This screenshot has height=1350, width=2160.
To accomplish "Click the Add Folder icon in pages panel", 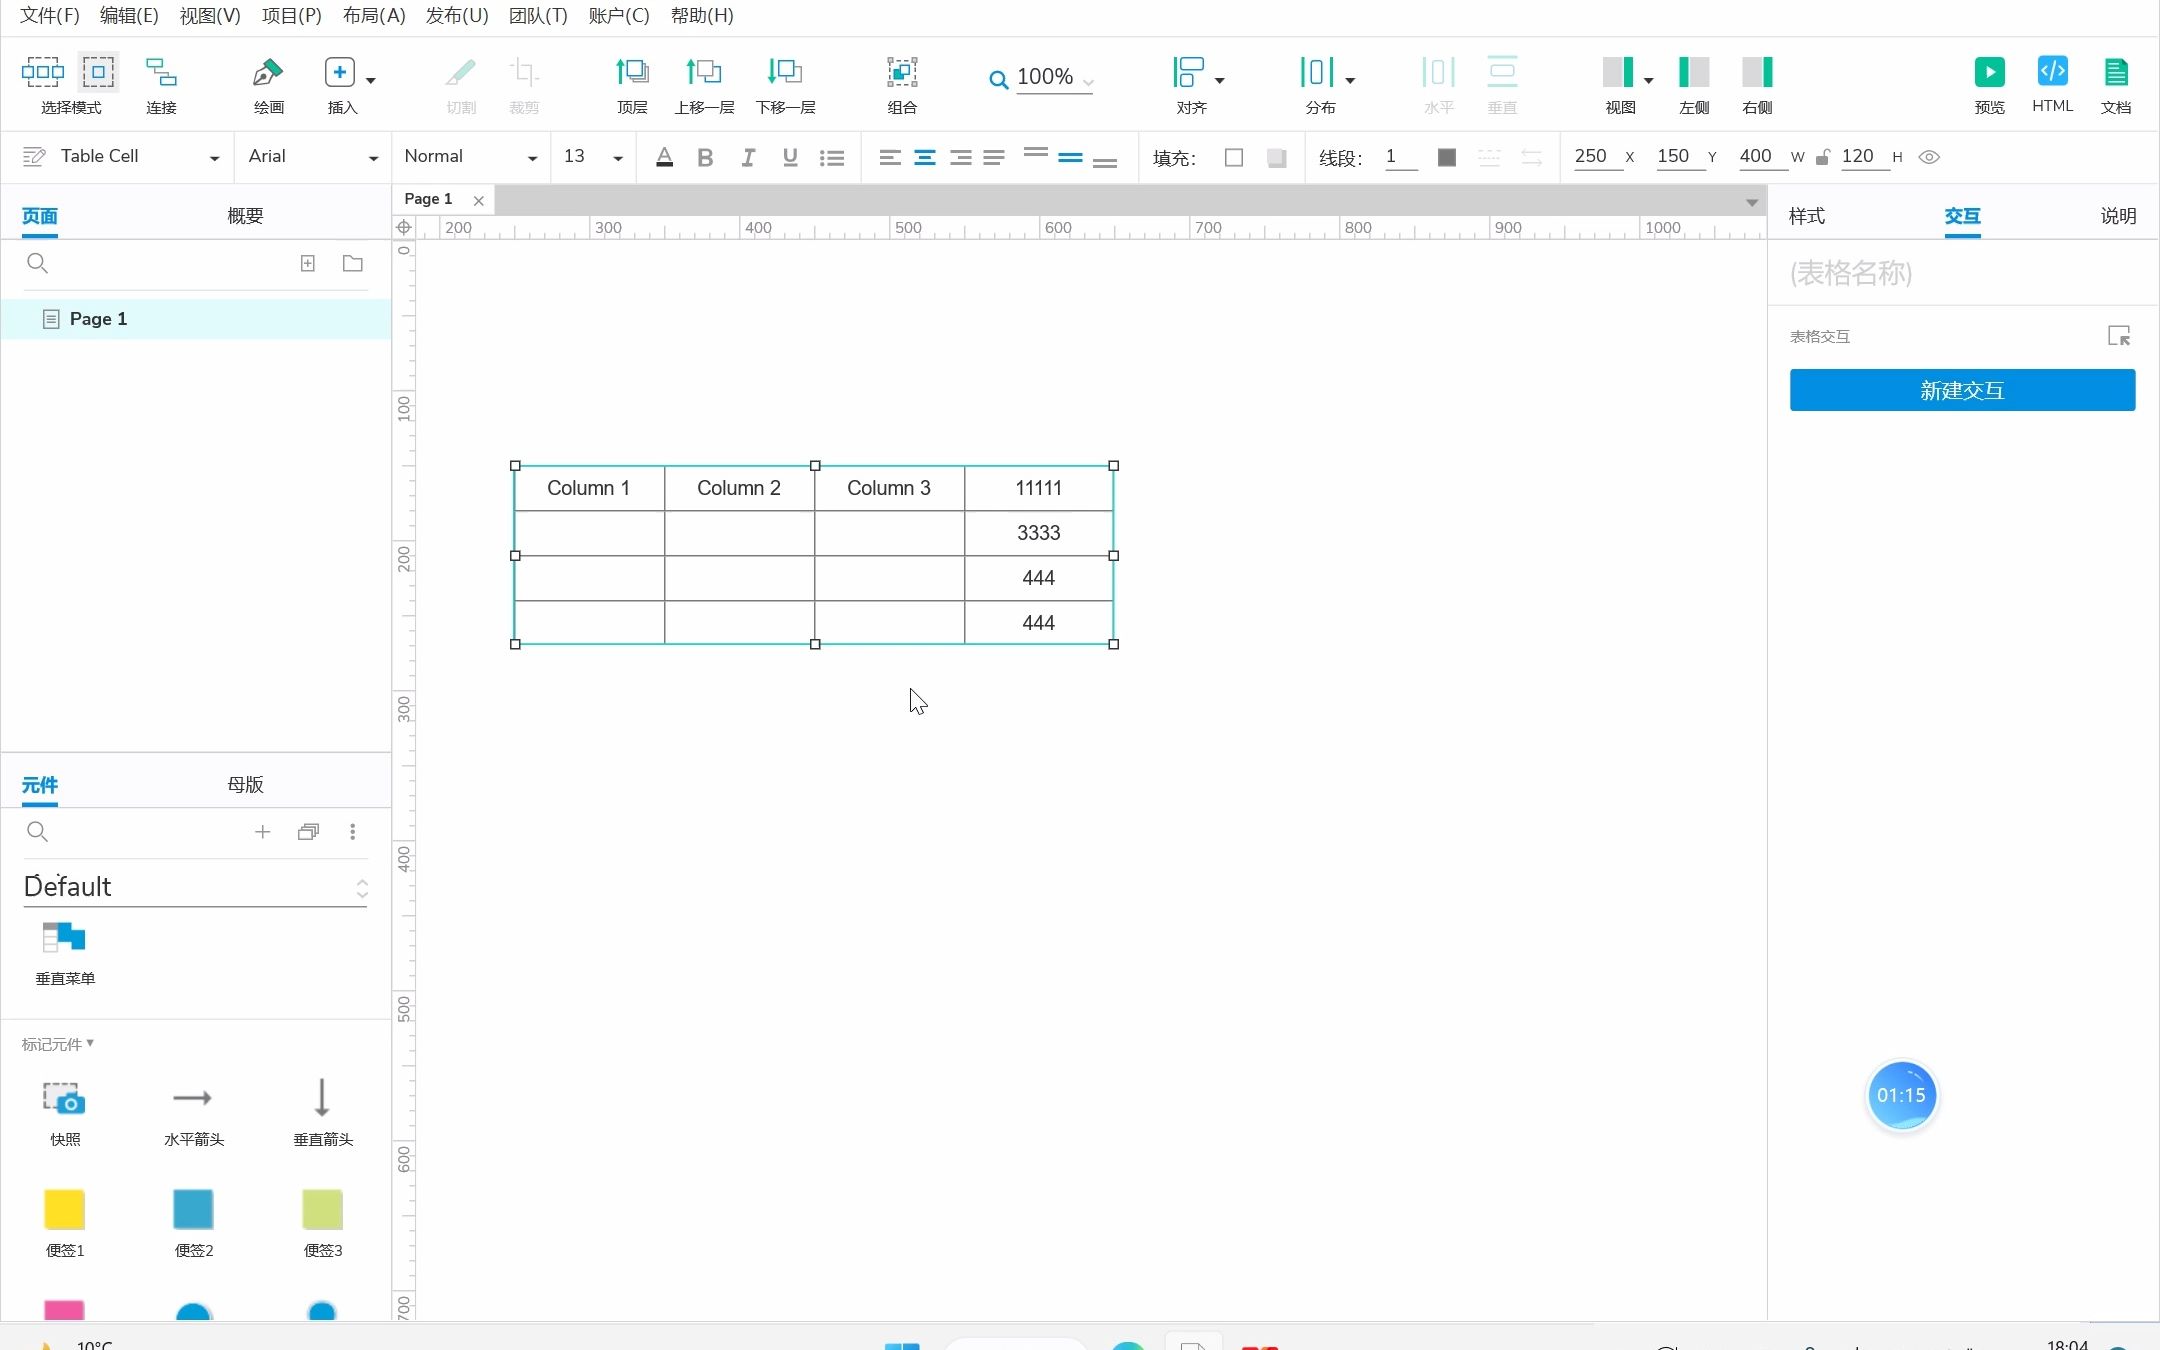I will click(x=352, y=264).
